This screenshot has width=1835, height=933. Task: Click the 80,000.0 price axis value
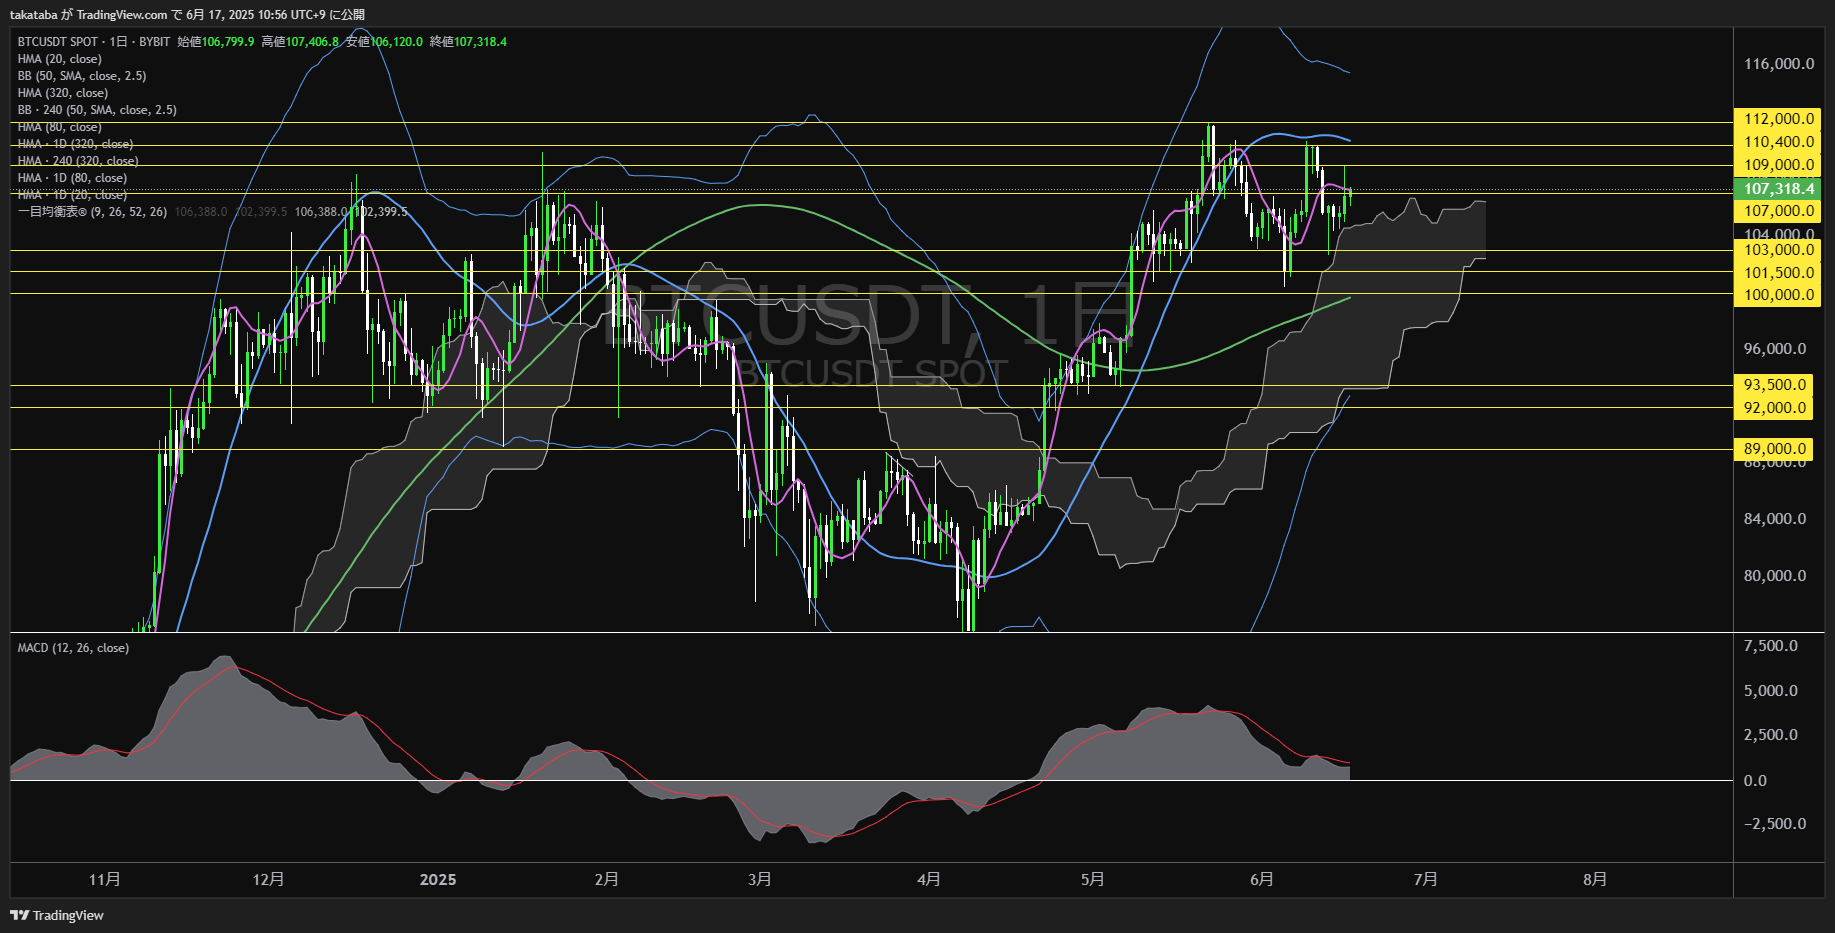point(1775,576)
